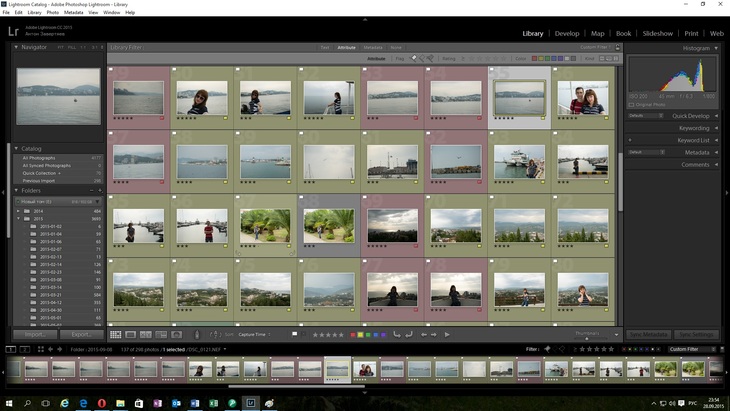Open File Explorer from taskbar
This screenshot has width=730, height=411.
120,403
